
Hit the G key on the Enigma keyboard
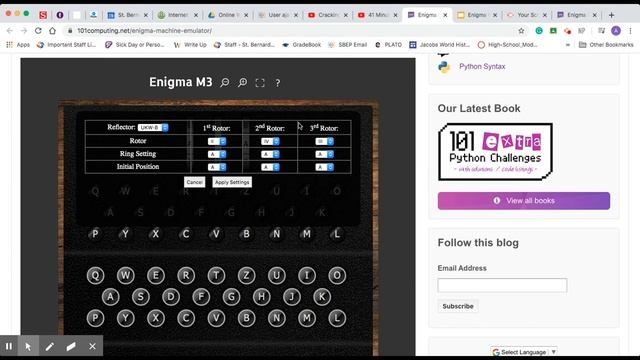click(231, 297)
